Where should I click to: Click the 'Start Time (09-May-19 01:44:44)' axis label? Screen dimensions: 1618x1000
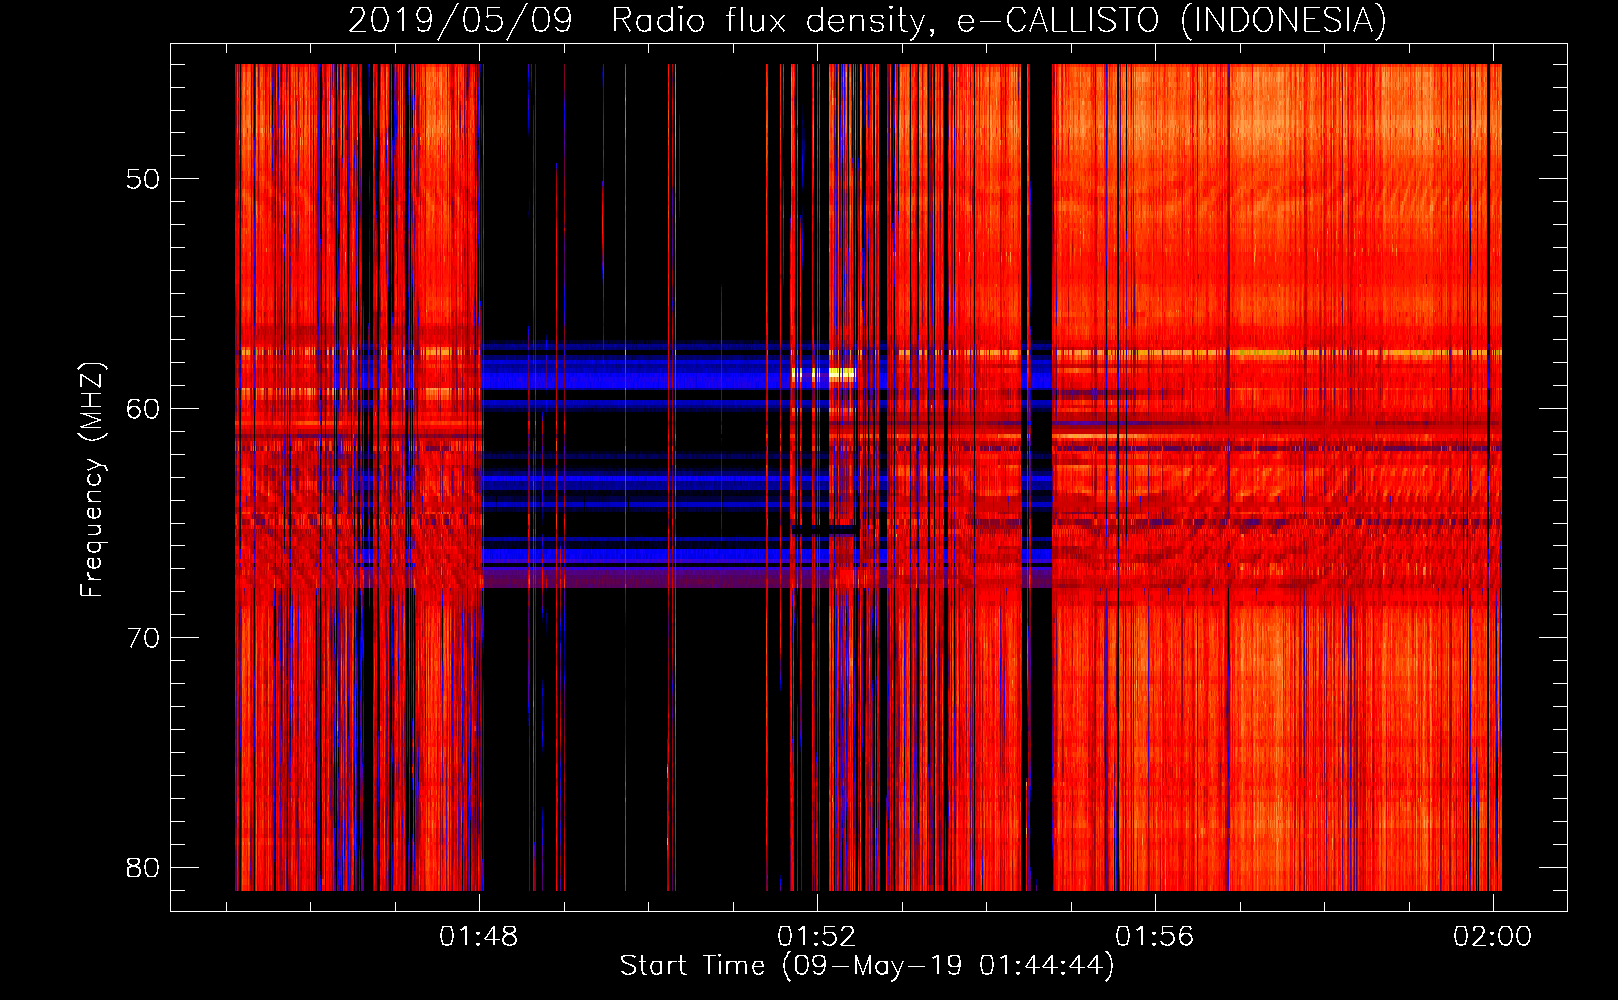point(867,966)
